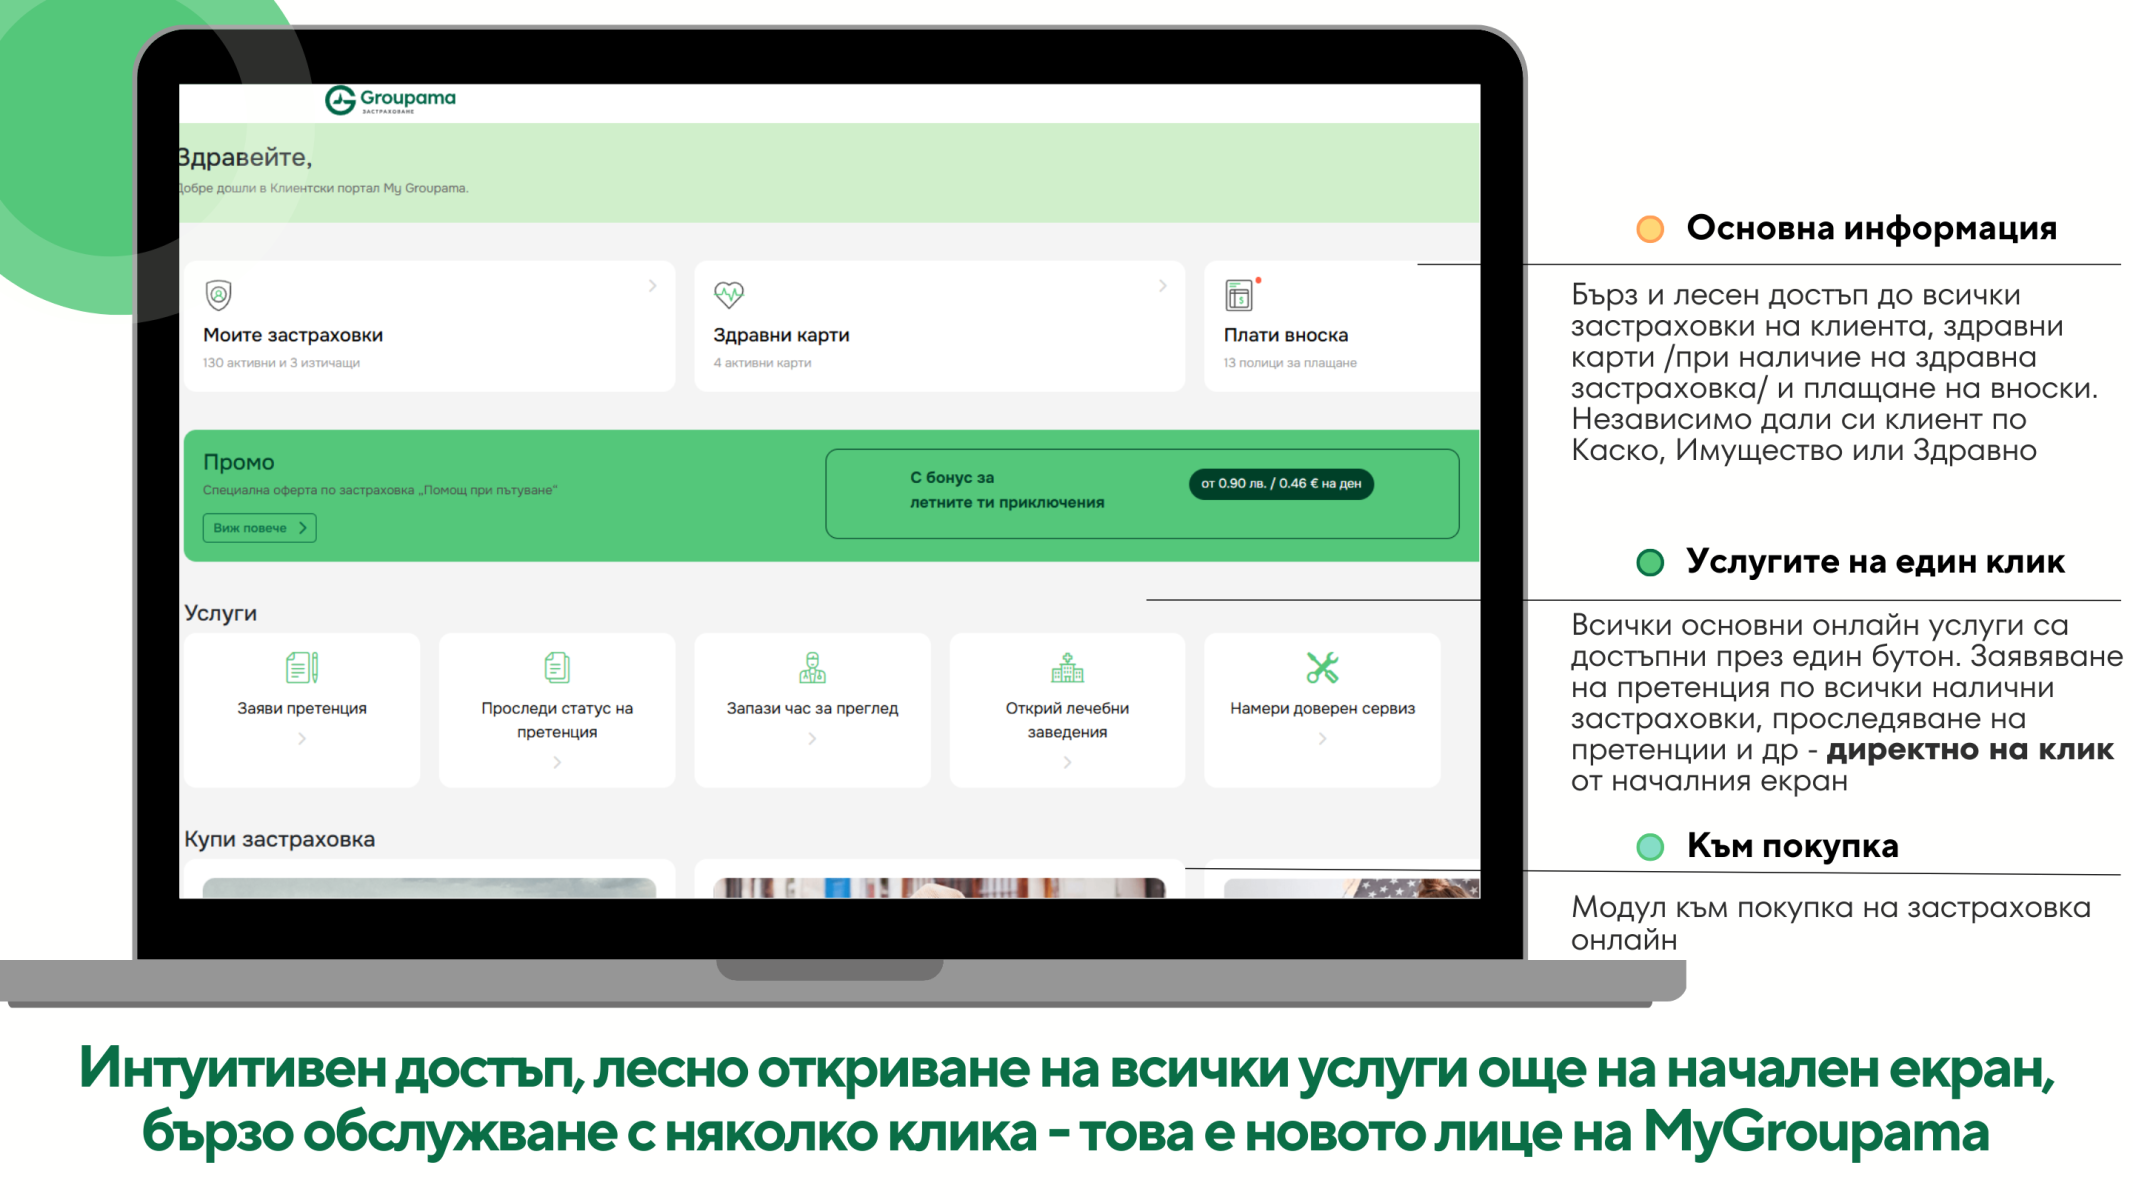Click the Услугите на един клик heading
This screenshot has height=1200, width=2133.
[x=1875, y=562]
